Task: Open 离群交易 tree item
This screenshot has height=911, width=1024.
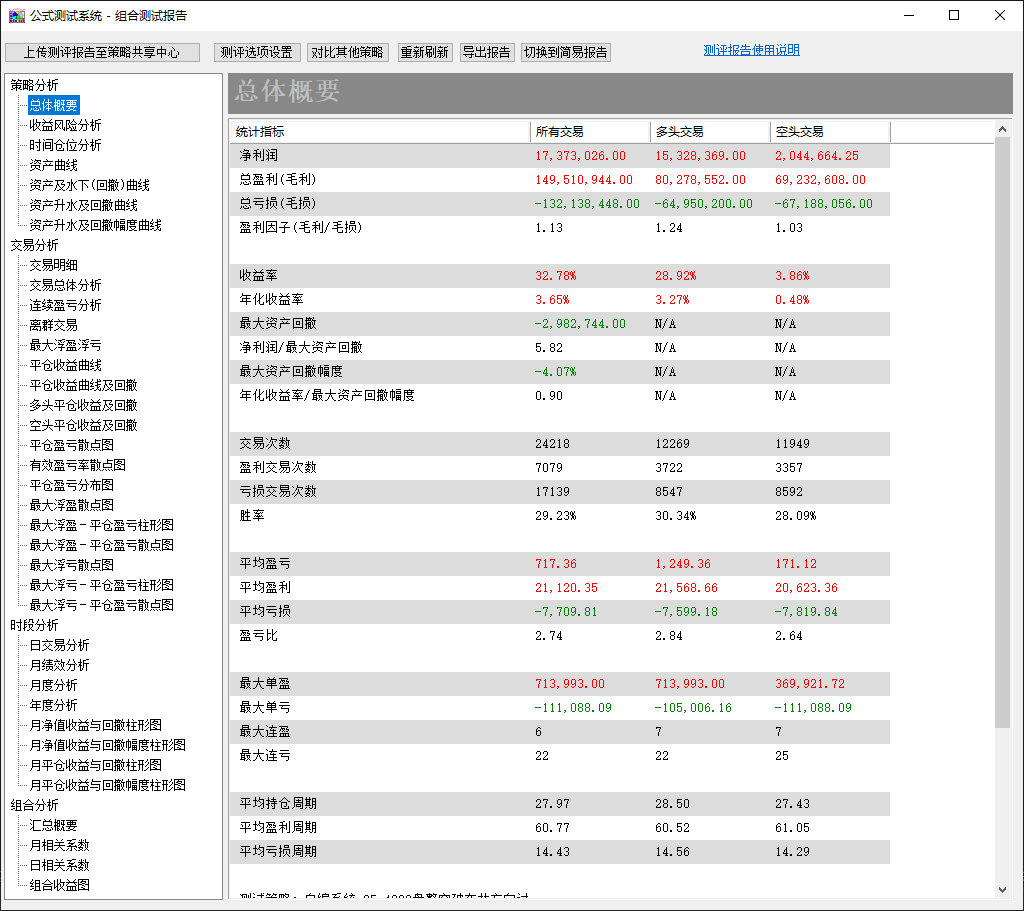Action: point(54,325)
